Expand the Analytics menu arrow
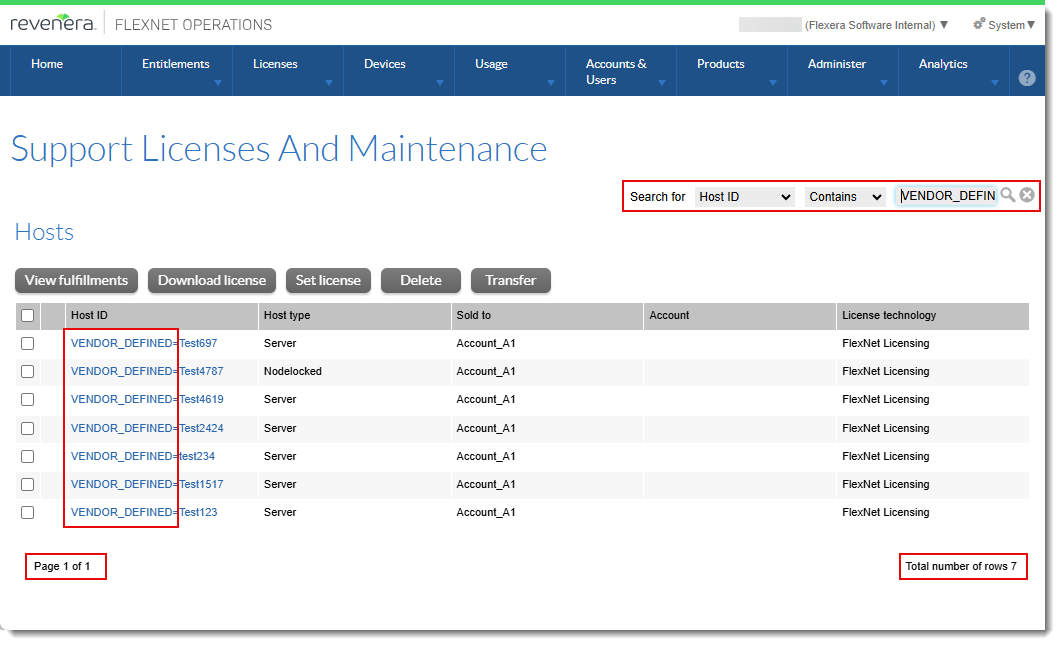1060x645 pixels. (995, 83)
